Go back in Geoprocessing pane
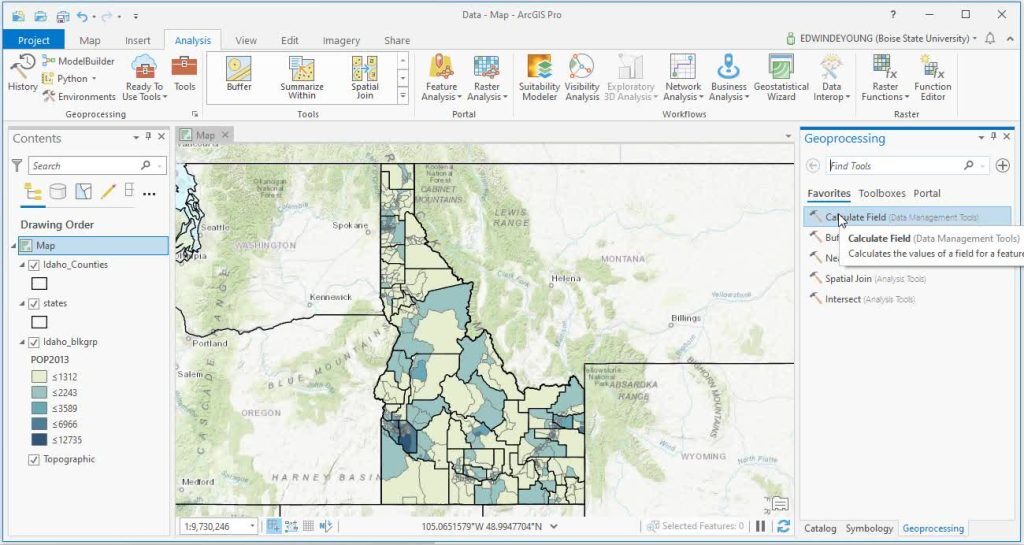Image resolution: width=1024 pixels, height=545 pixels. click(812, 166)
